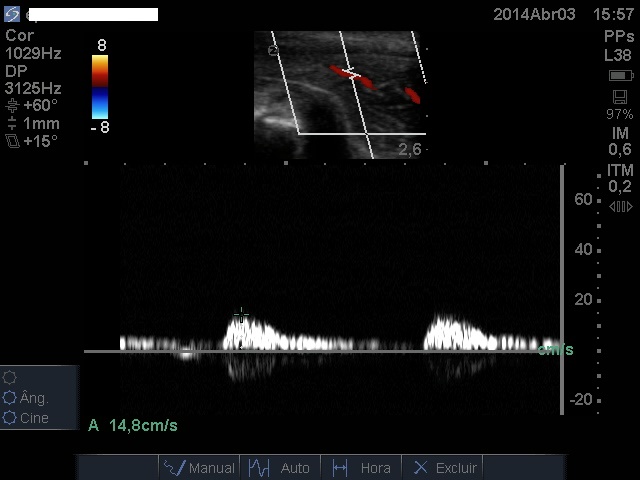Click the 2D color Doppler thumbnail image
Image resolution: width=640 pixels, height=480 pixels.
(340, 94)
